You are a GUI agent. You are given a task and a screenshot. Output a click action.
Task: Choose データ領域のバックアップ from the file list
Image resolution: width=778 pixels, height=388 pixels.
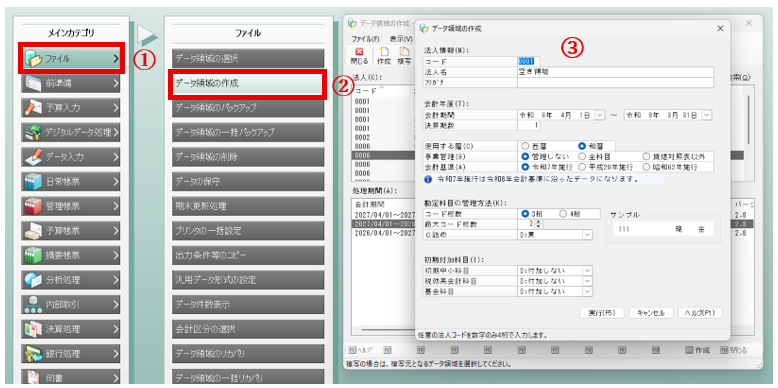tap(248, 108)
